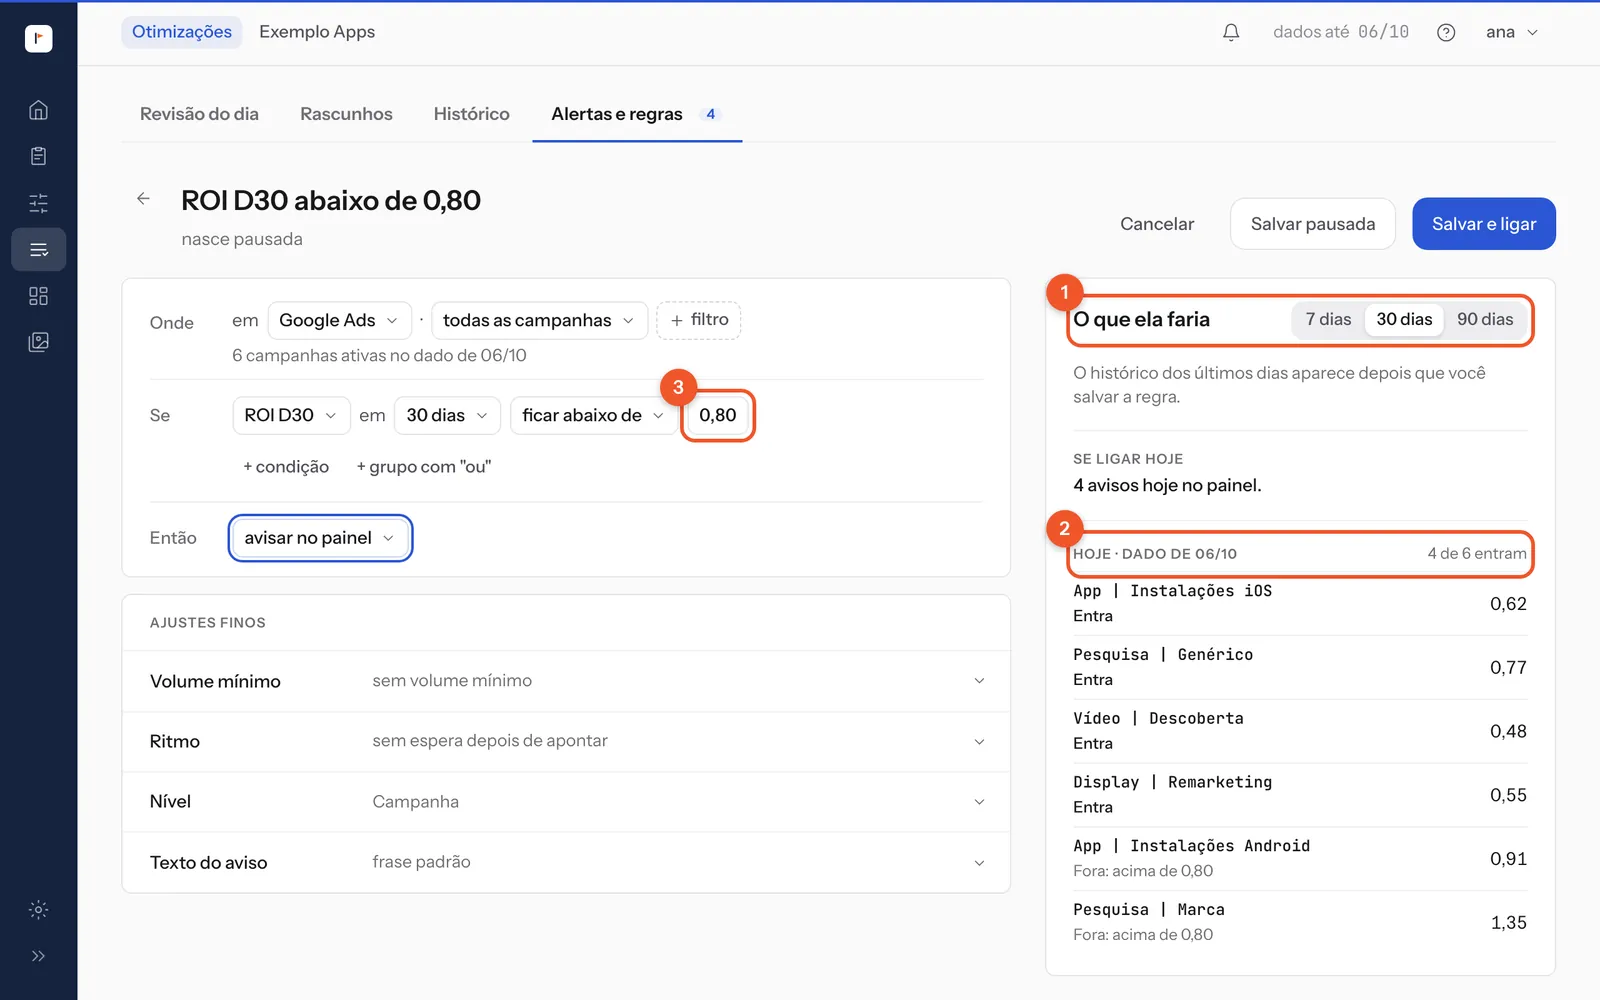Go back with the left arrow
This screenshot has height=1000, width=1600.
coord(144,199)
